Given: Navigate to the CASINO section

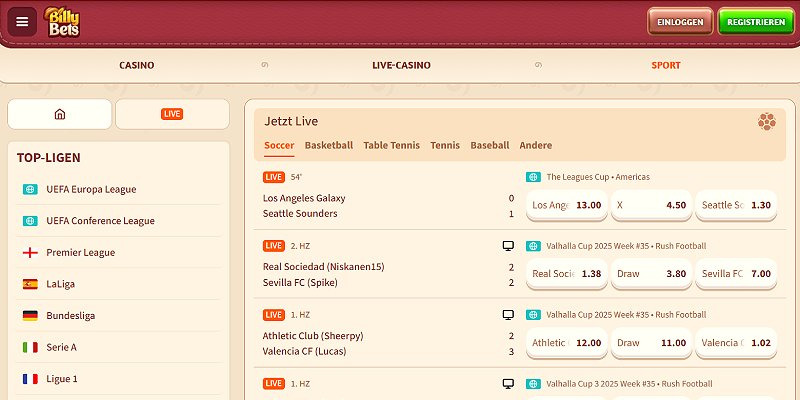Looking at the screenshot, I should click(x=137, y=66).
